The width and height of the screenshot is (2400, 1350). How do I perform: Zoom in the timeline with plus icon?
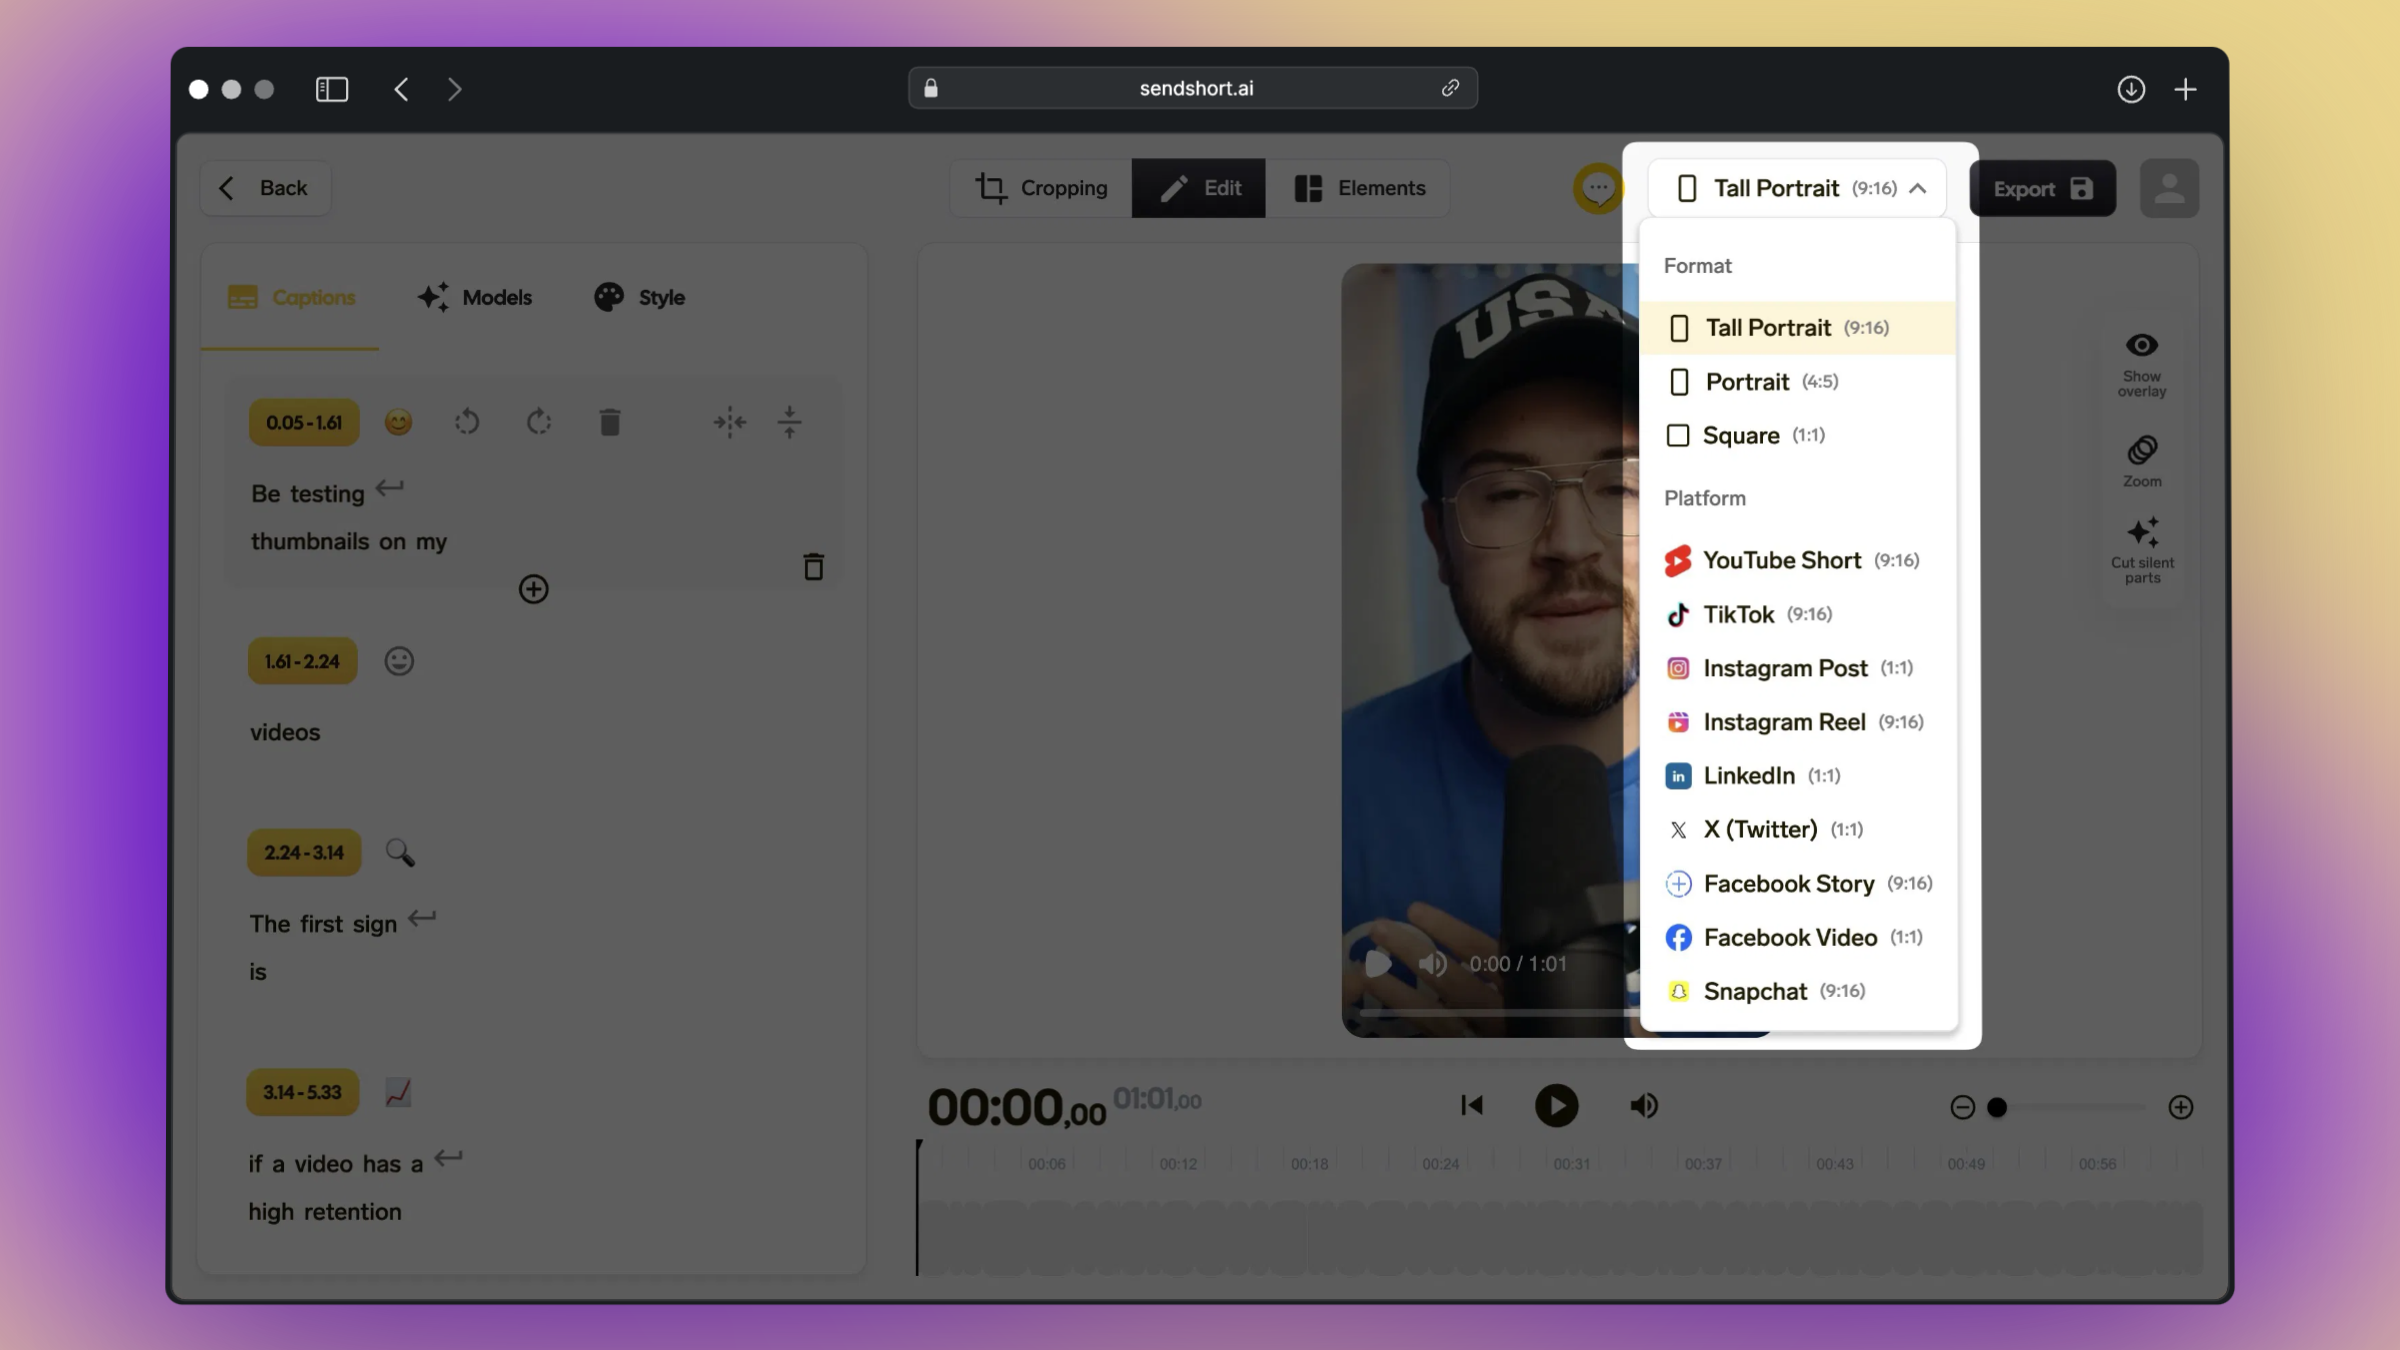tap(2181, 1107)
